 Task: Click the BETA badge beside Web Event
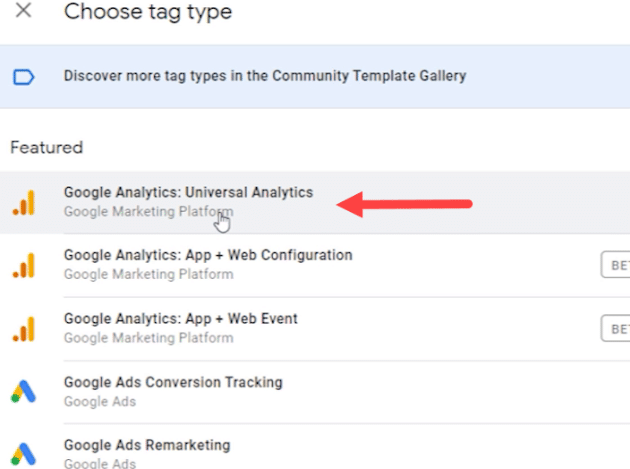tap(616, 329)
